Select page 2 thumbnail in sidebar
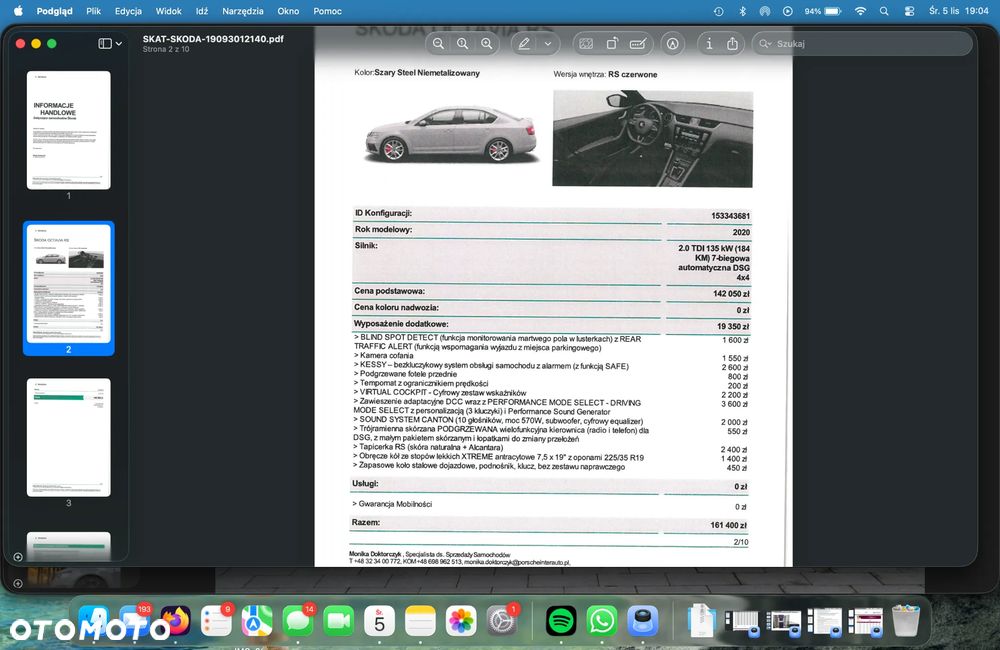This screenshot has height=650, width=1000. point(68,284)
